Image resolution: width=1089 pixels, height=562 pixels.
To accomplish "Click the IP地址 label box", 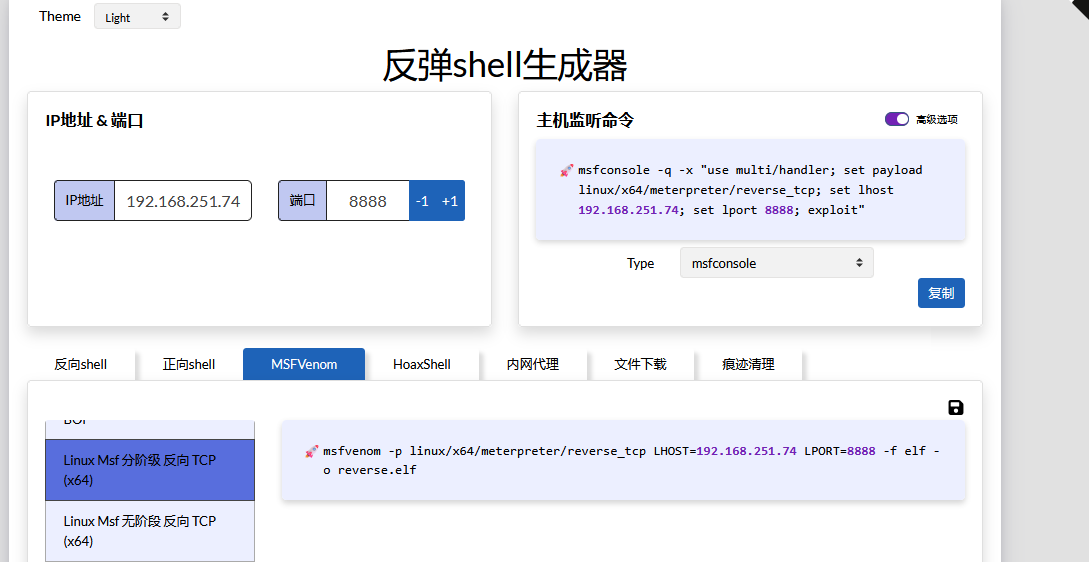I will [85, 201].
